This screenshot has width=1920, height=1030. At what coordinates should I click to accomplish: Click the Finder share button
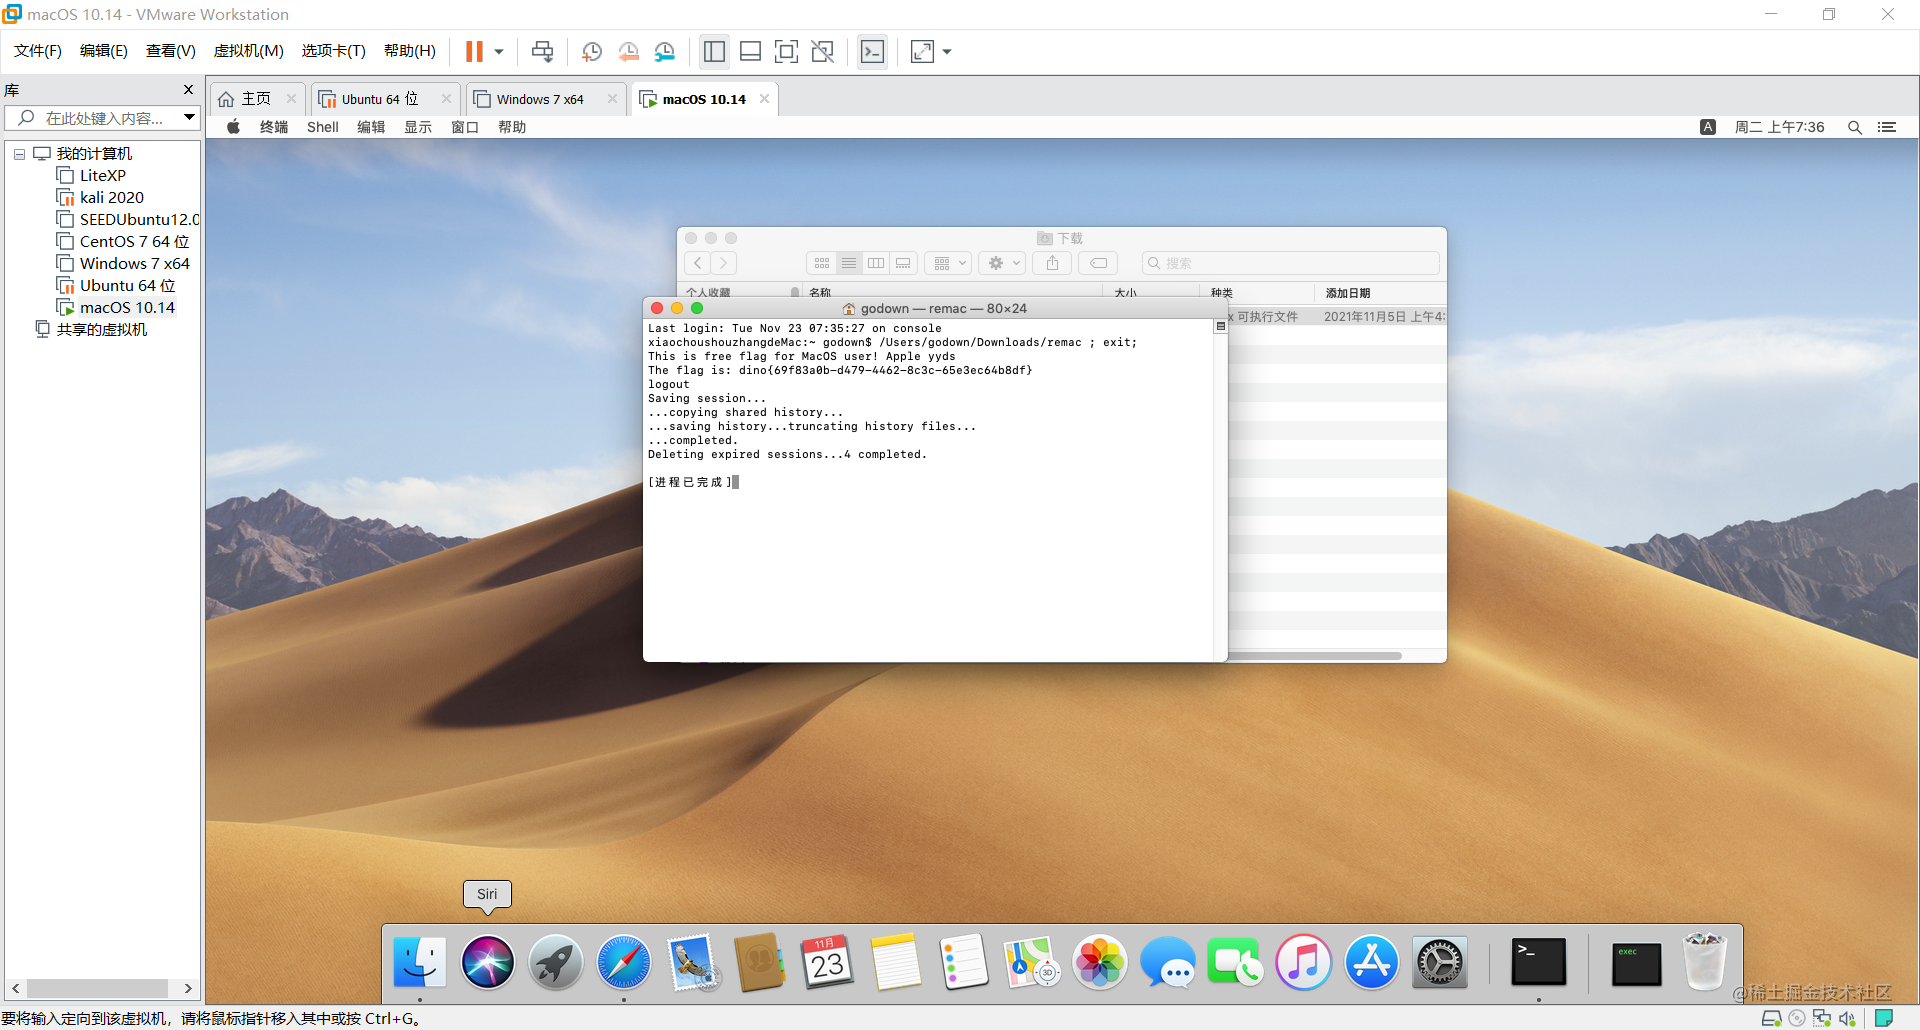pos(1053,263)
